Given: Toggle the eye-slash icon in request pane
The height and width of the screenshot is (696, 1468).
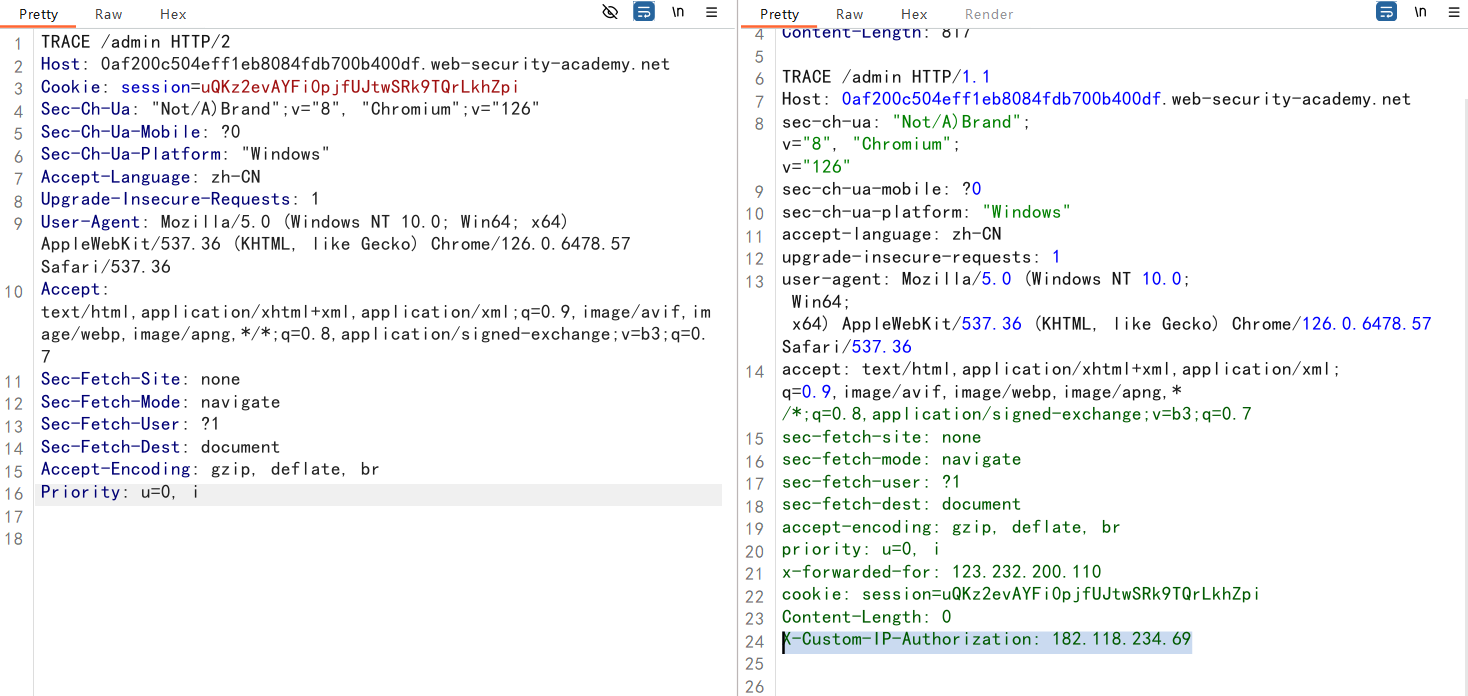Looking at the screenshot, I should point(610,12).
